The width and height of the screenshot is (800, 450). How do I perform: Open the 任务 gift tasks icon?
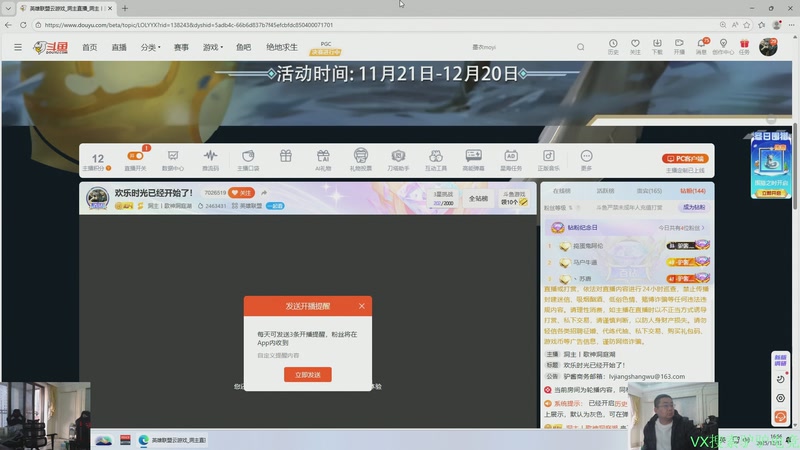tap(744, 47)
